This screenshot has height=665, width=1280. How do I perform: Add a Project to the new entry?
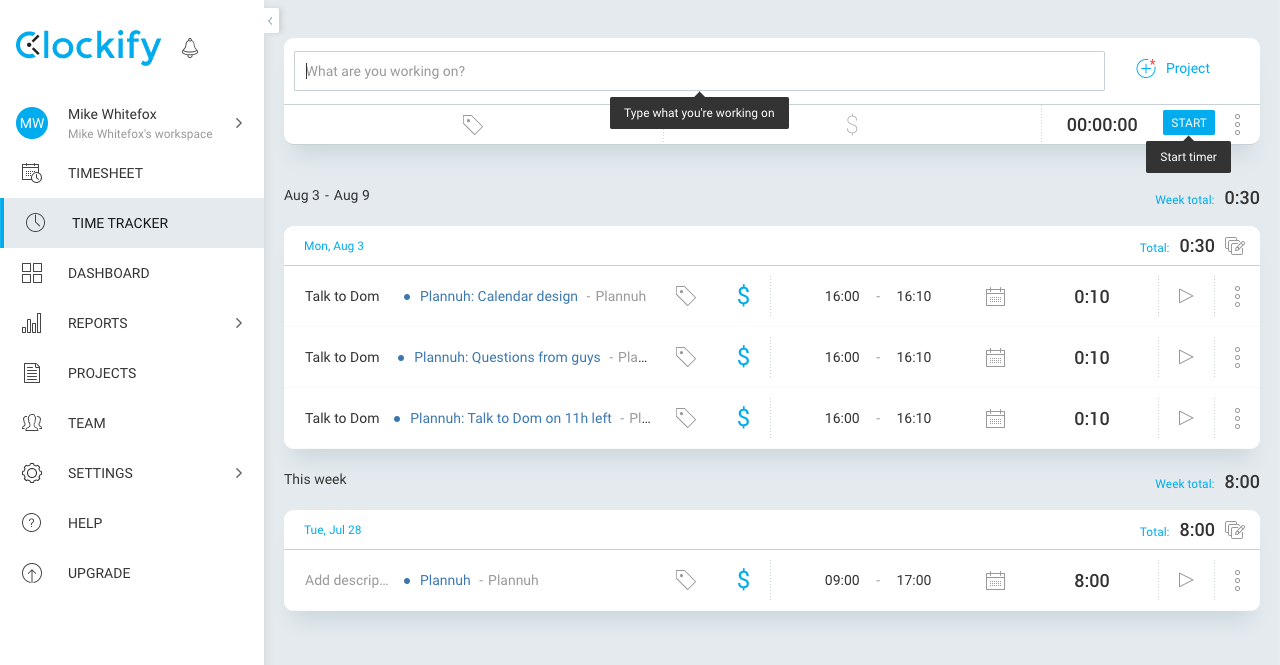point(1173,68)
